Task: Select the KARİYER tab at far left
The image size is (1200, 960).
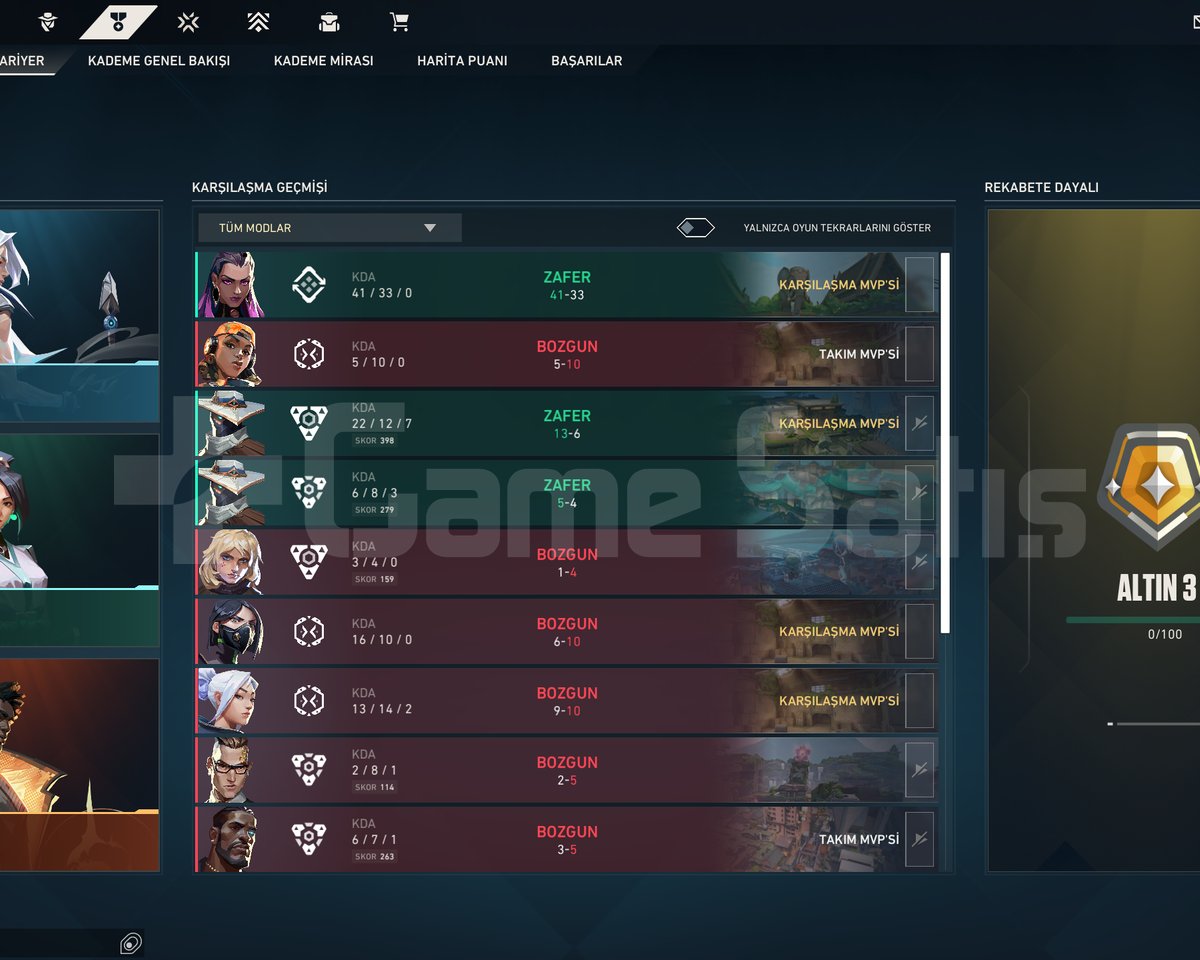Action: point(22,61)
